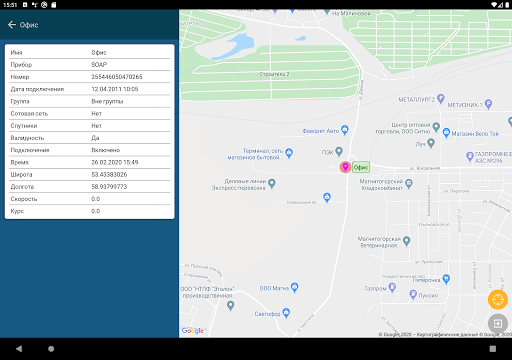The image size is (512, 360).
Task: Tap the gray exit button on map
Action: (x=498, y=323)
